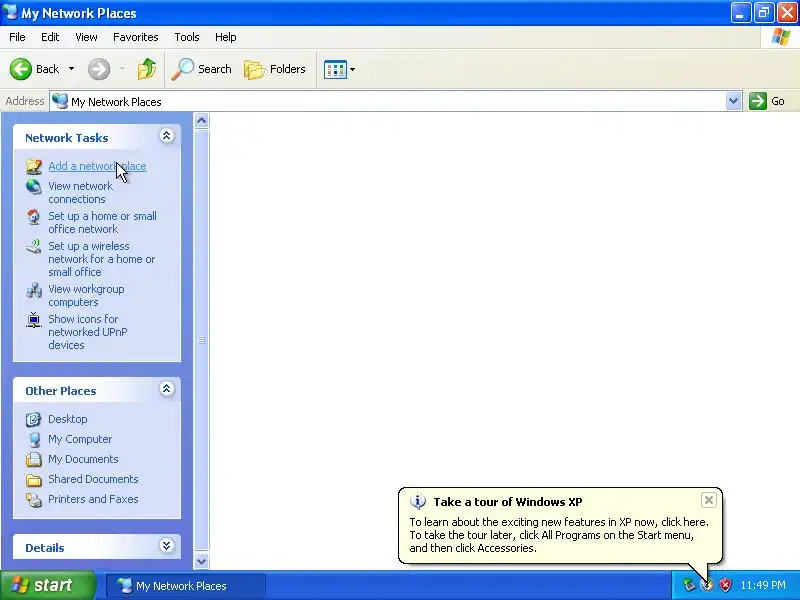Expand the Address bar dropdown
Viewport: 800px width, 600px height.
pos(733,101)
